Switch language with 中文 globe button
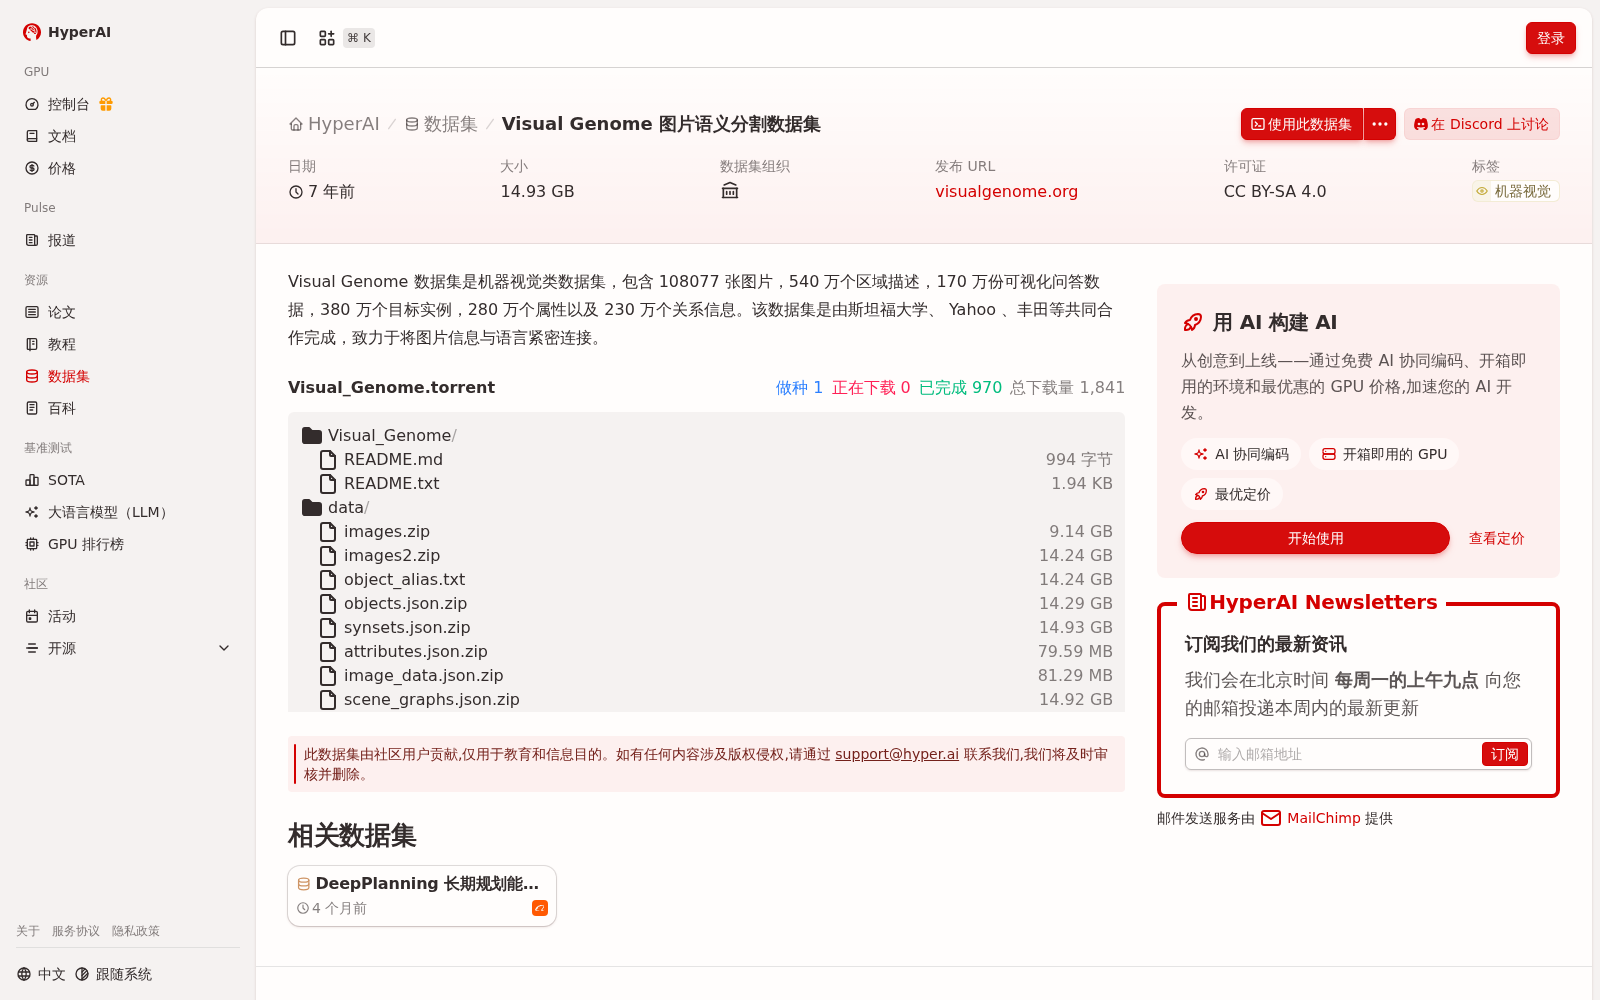Image resolution: width=1600 pixels, height=1000 pixels. click(x=41, y=974)
